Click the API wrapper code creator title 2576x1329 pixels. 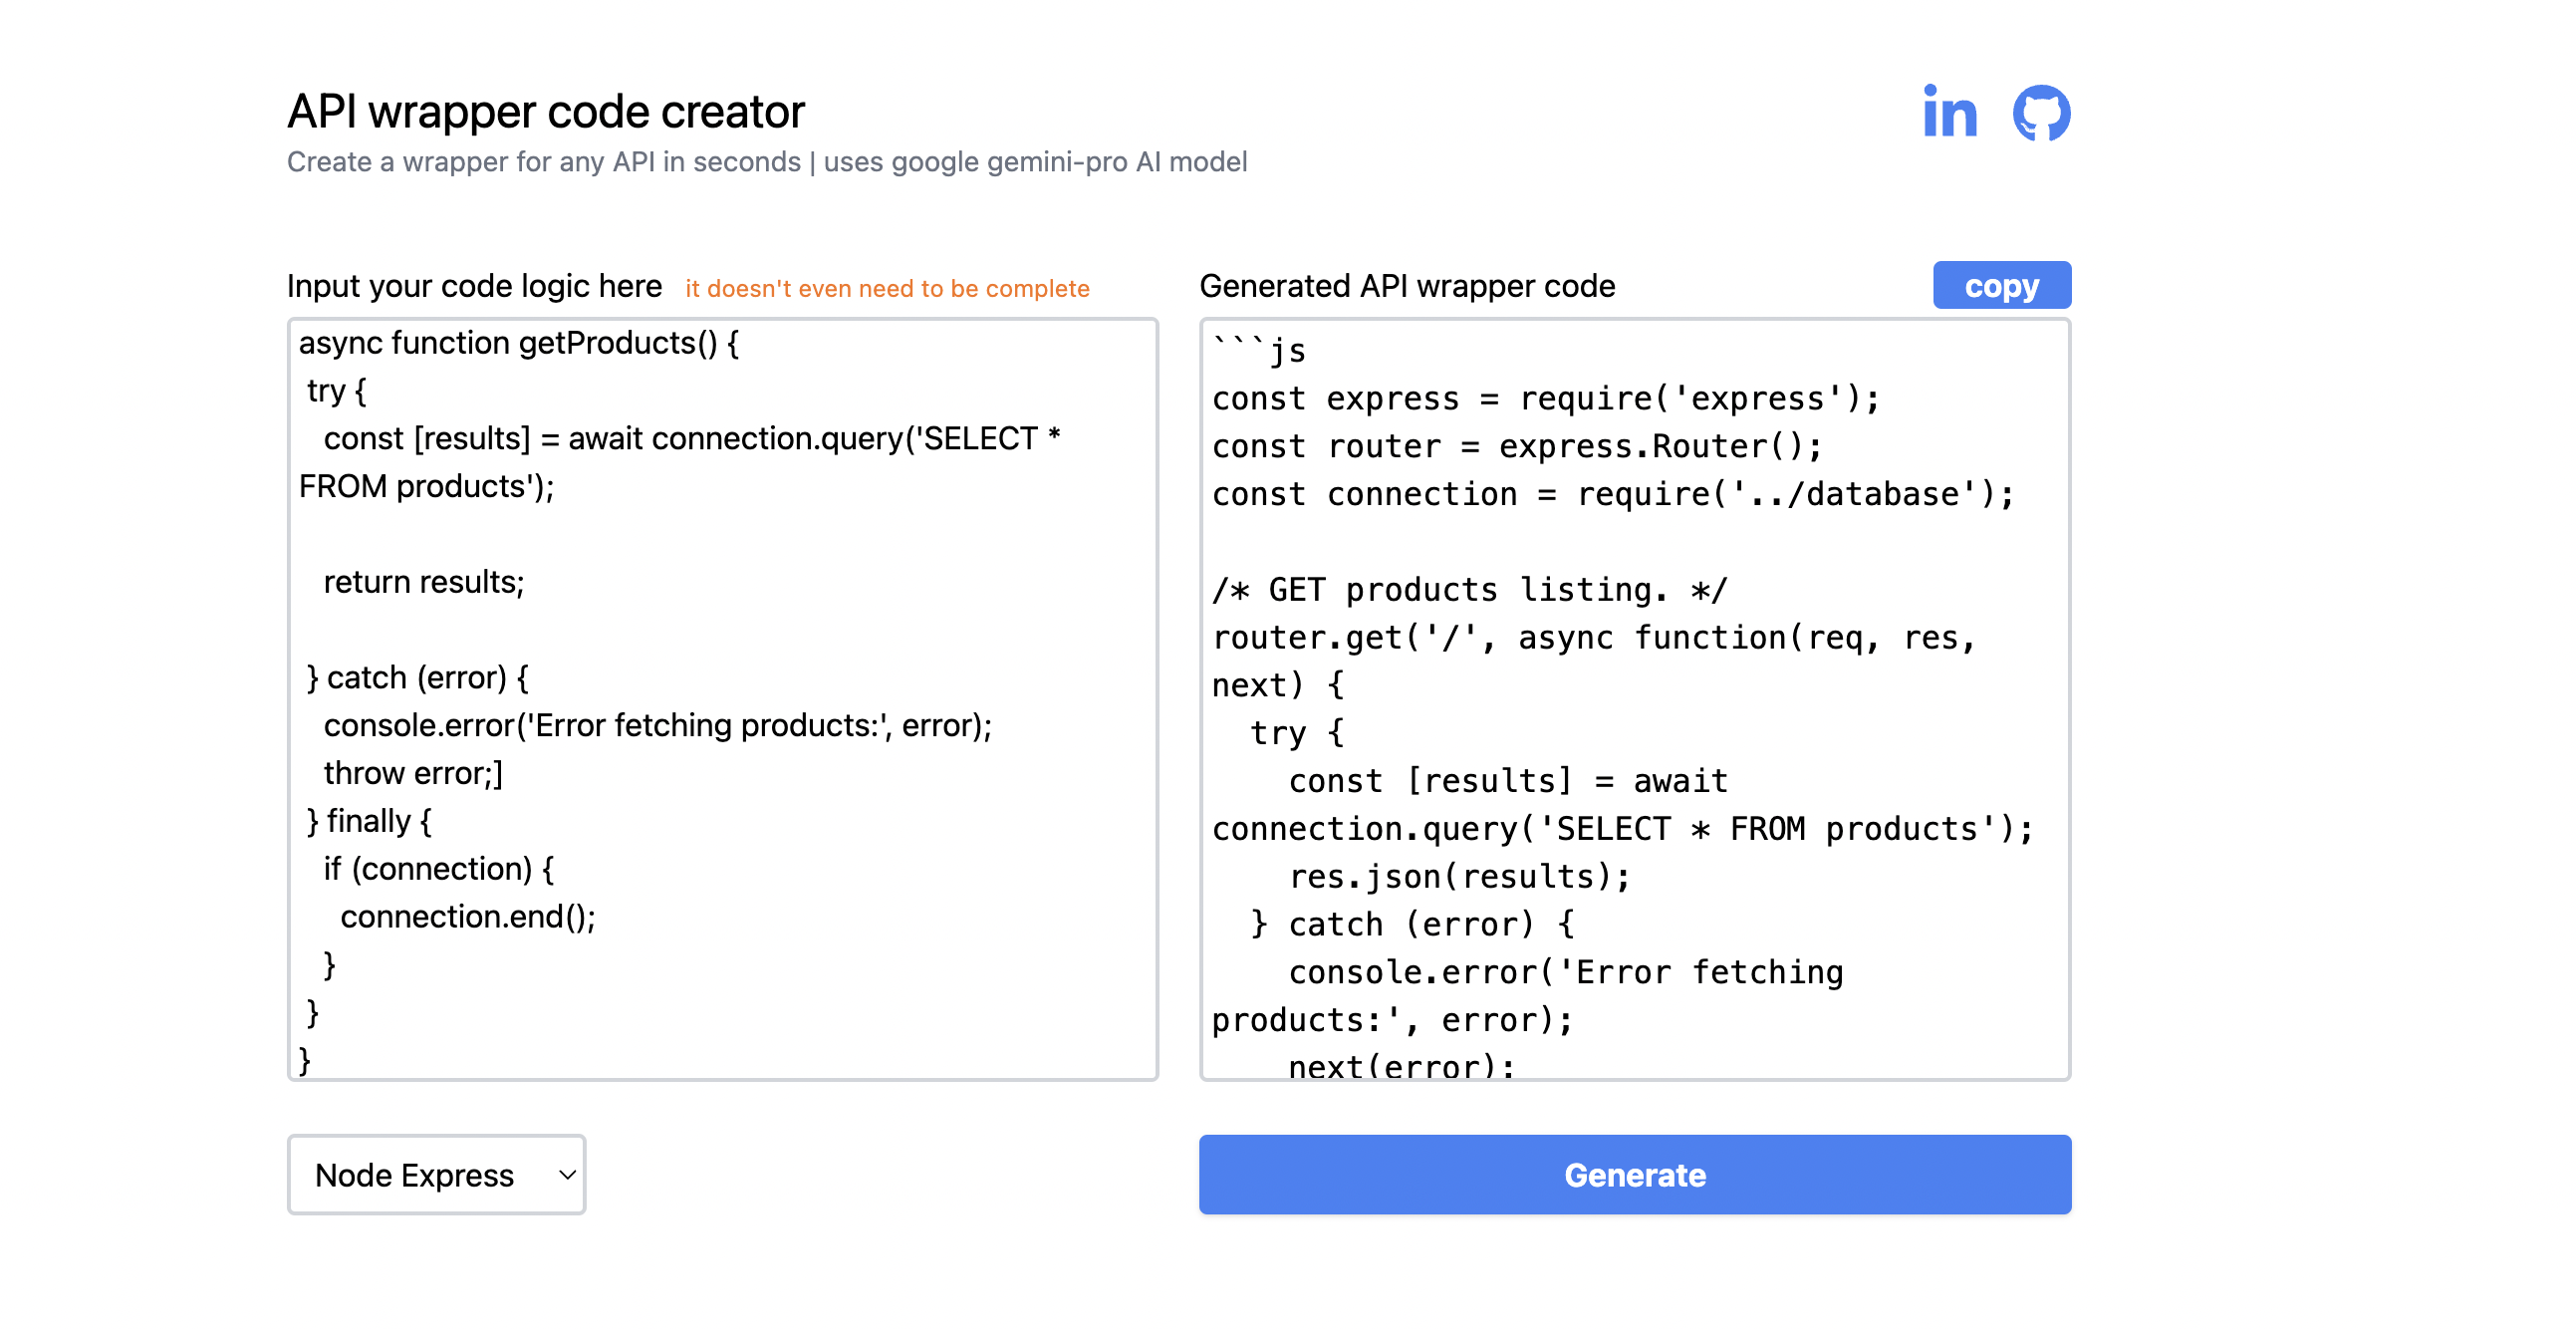[x=545, y=111]
